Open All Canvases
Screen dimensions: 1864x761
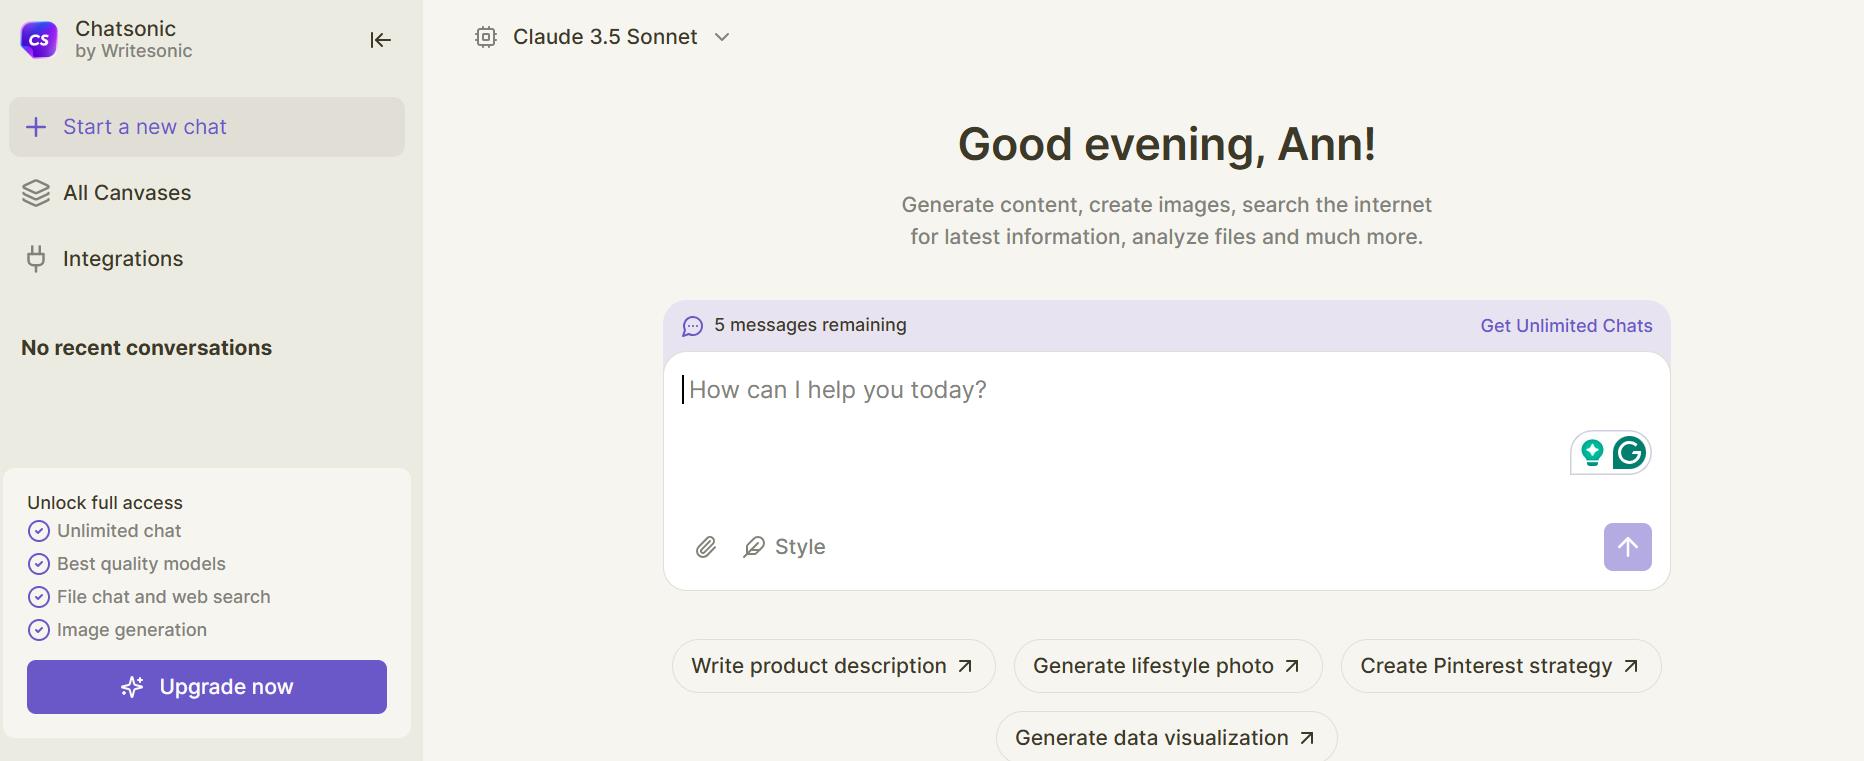[x=127, y=193]
